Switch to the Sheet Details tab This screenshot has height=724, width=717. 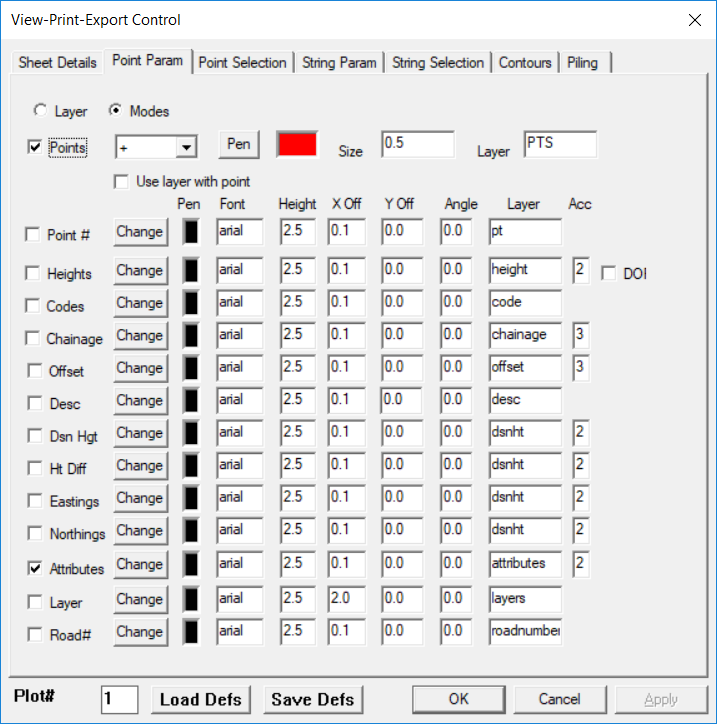(57, 62)
